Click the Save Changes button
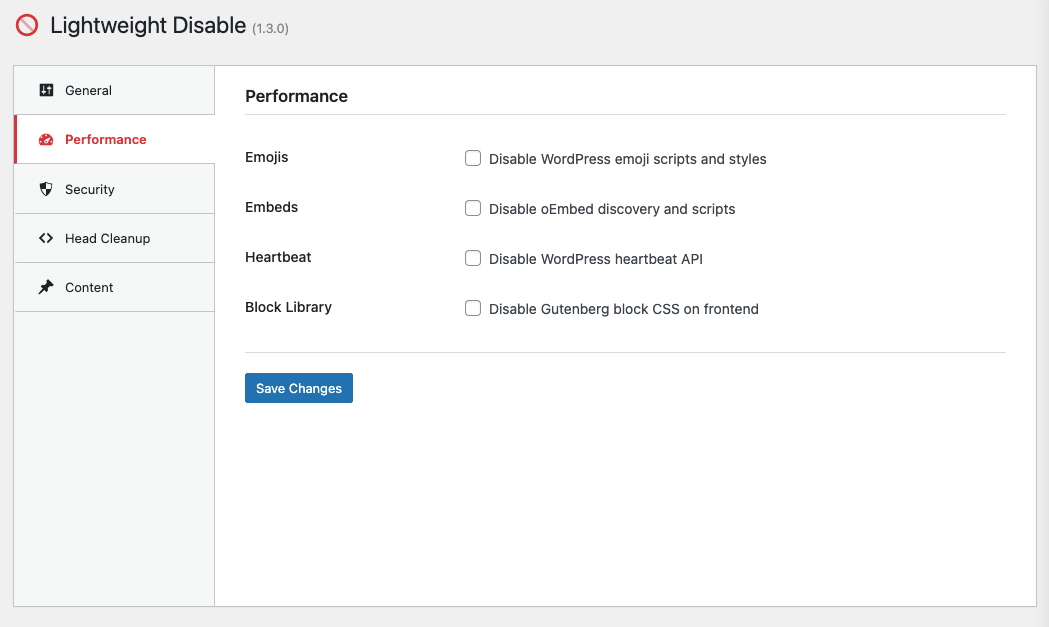The image size is (1049, 627). point(298,388)
